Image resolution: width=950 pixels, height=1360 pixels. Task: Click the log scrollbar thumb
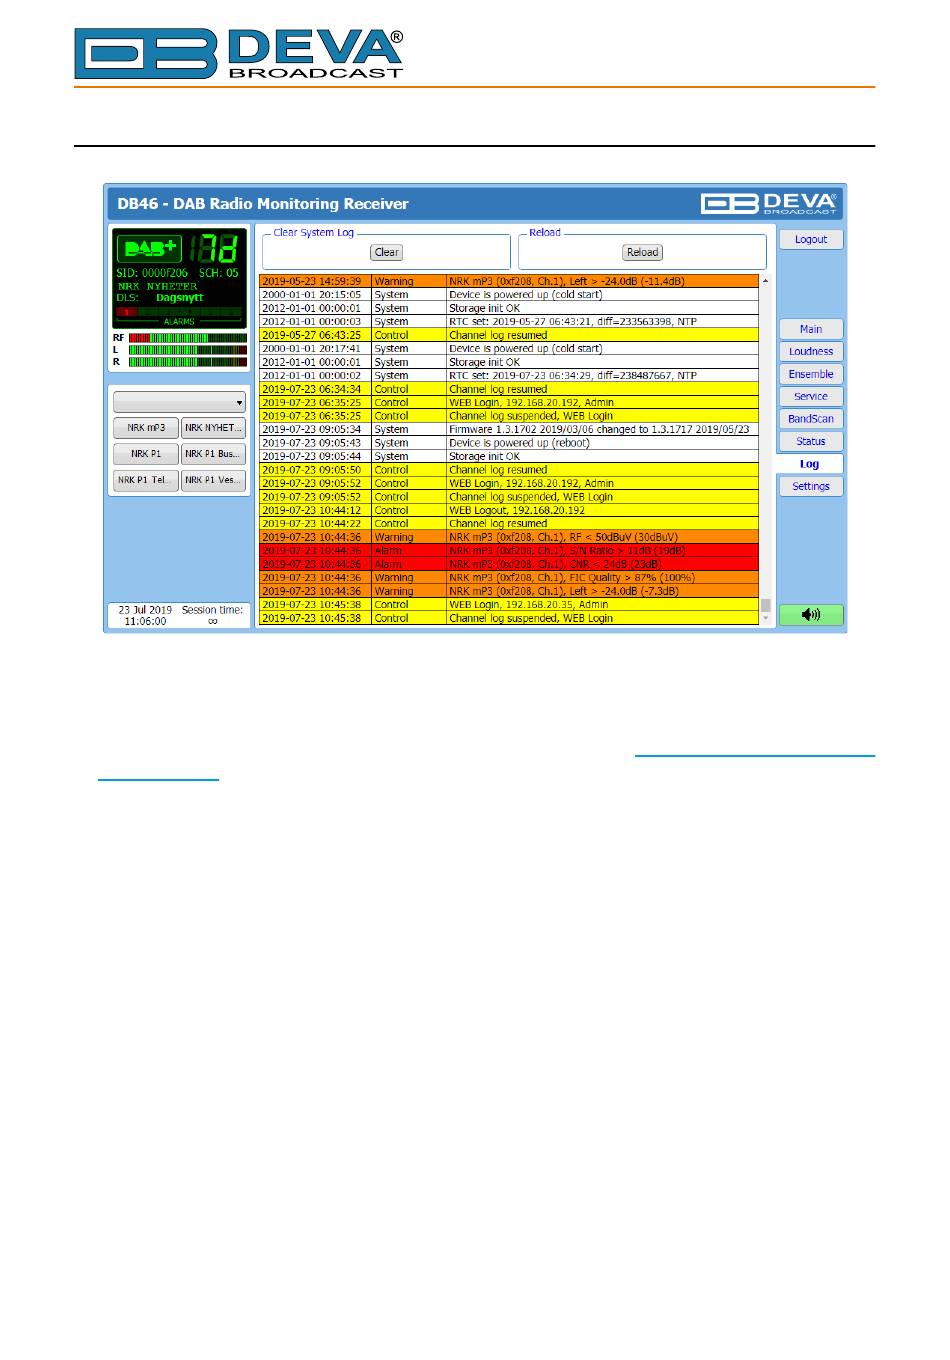(x=766, y=605)
